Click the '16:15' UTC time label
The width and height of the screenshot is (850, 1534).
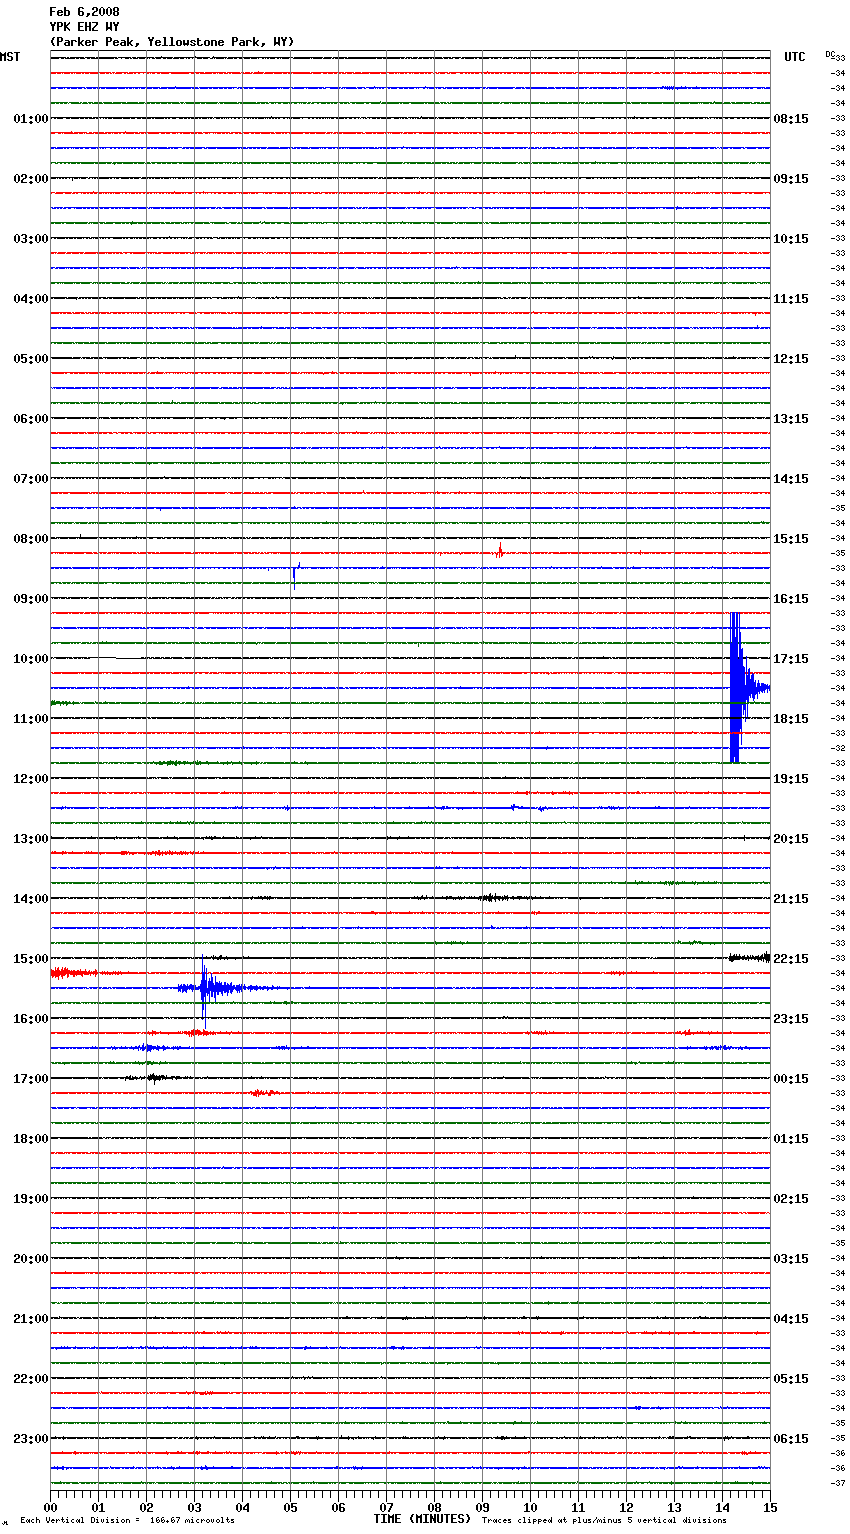(791, 599)
